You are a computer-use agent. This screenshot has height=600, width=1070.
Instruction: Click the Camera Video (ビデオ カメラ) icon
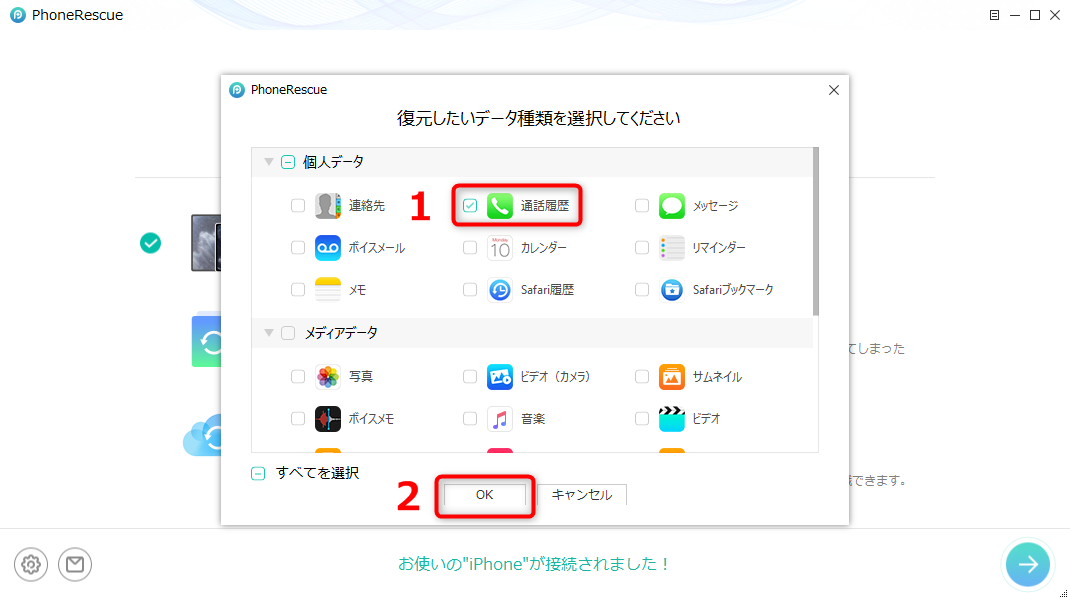[500, 376]
